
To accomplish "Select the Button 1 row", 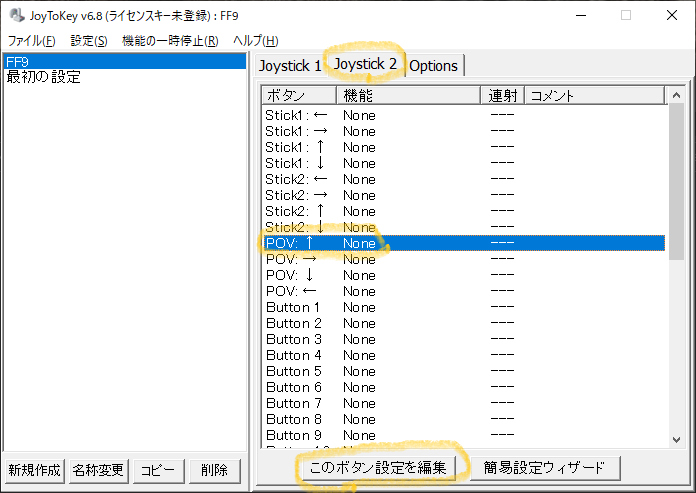I will [x=465, y=307].
